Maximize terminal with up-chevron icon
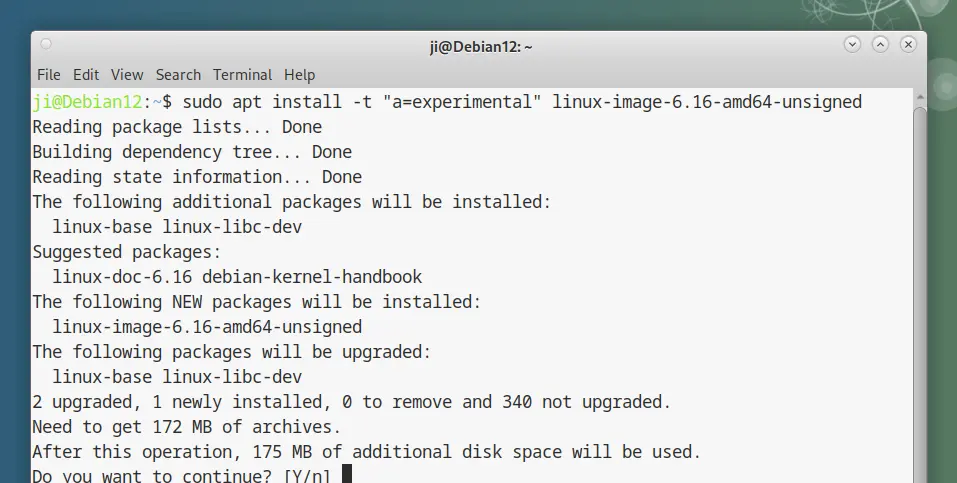The image size is (957, 483). click(x=880, y=45)
